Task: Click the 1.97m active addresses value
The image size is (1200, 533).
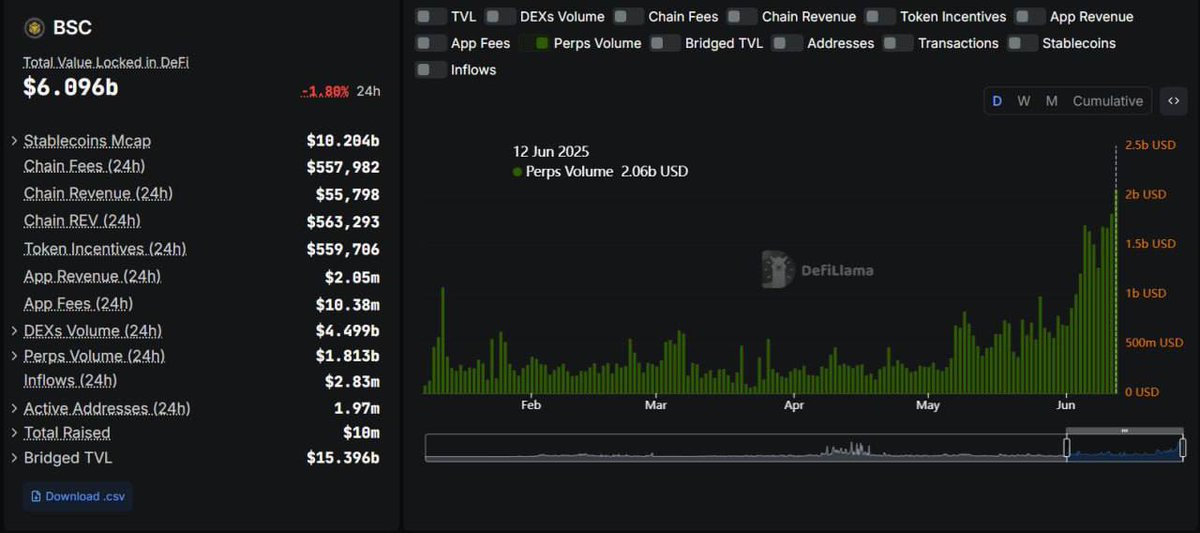Action: (x=357, y=408)
